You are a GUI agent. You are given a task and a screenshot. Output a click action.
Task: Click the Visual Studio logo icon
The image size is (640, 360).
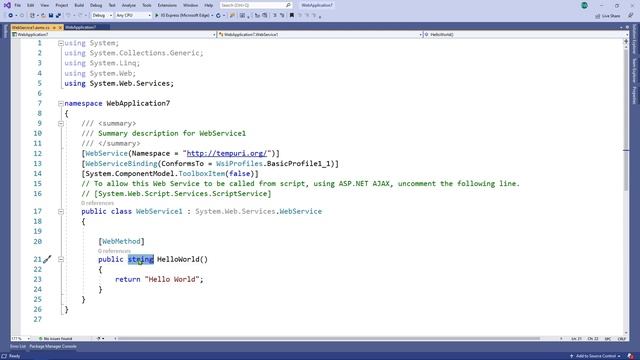coord(7,5)
